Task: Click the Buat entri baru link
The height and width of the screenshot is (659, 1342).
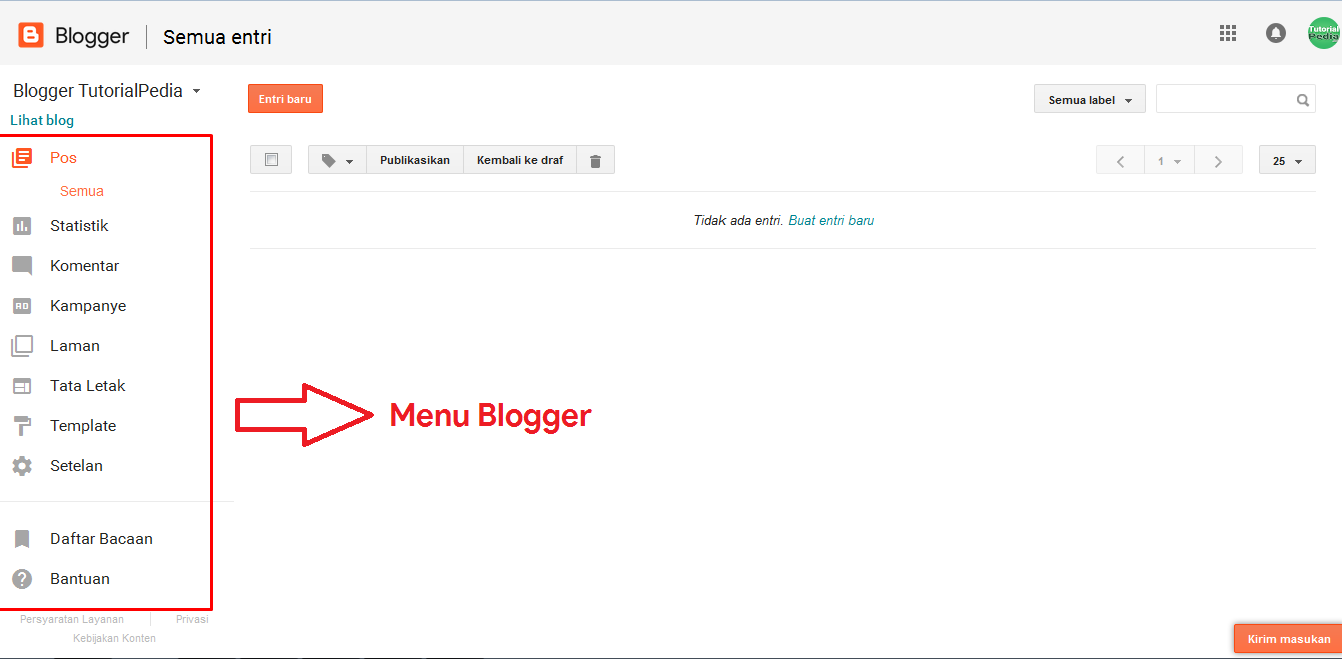Action: click(831, 220)
